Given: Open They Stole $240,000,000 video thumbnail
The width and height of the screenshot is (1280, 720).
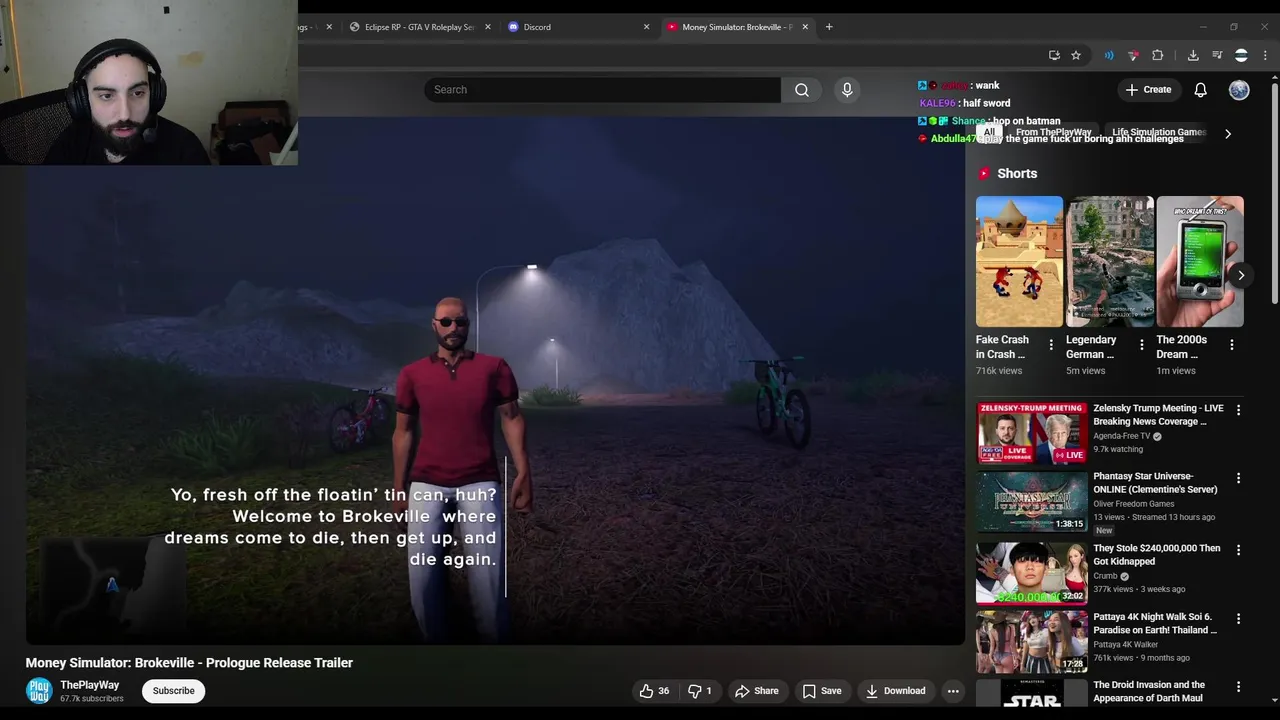Looking at the screenshot, I should click(1031, 573).
